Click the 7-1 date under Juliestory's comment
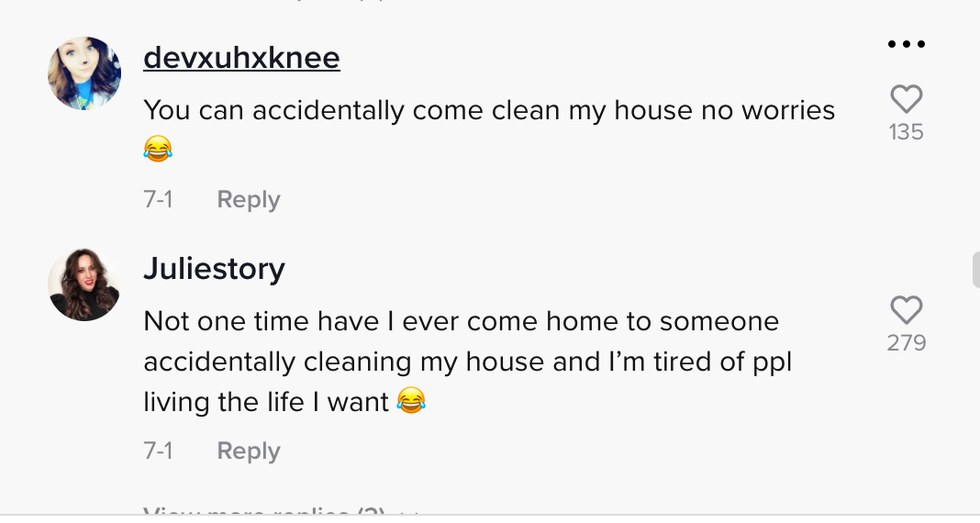 (158, 451)
